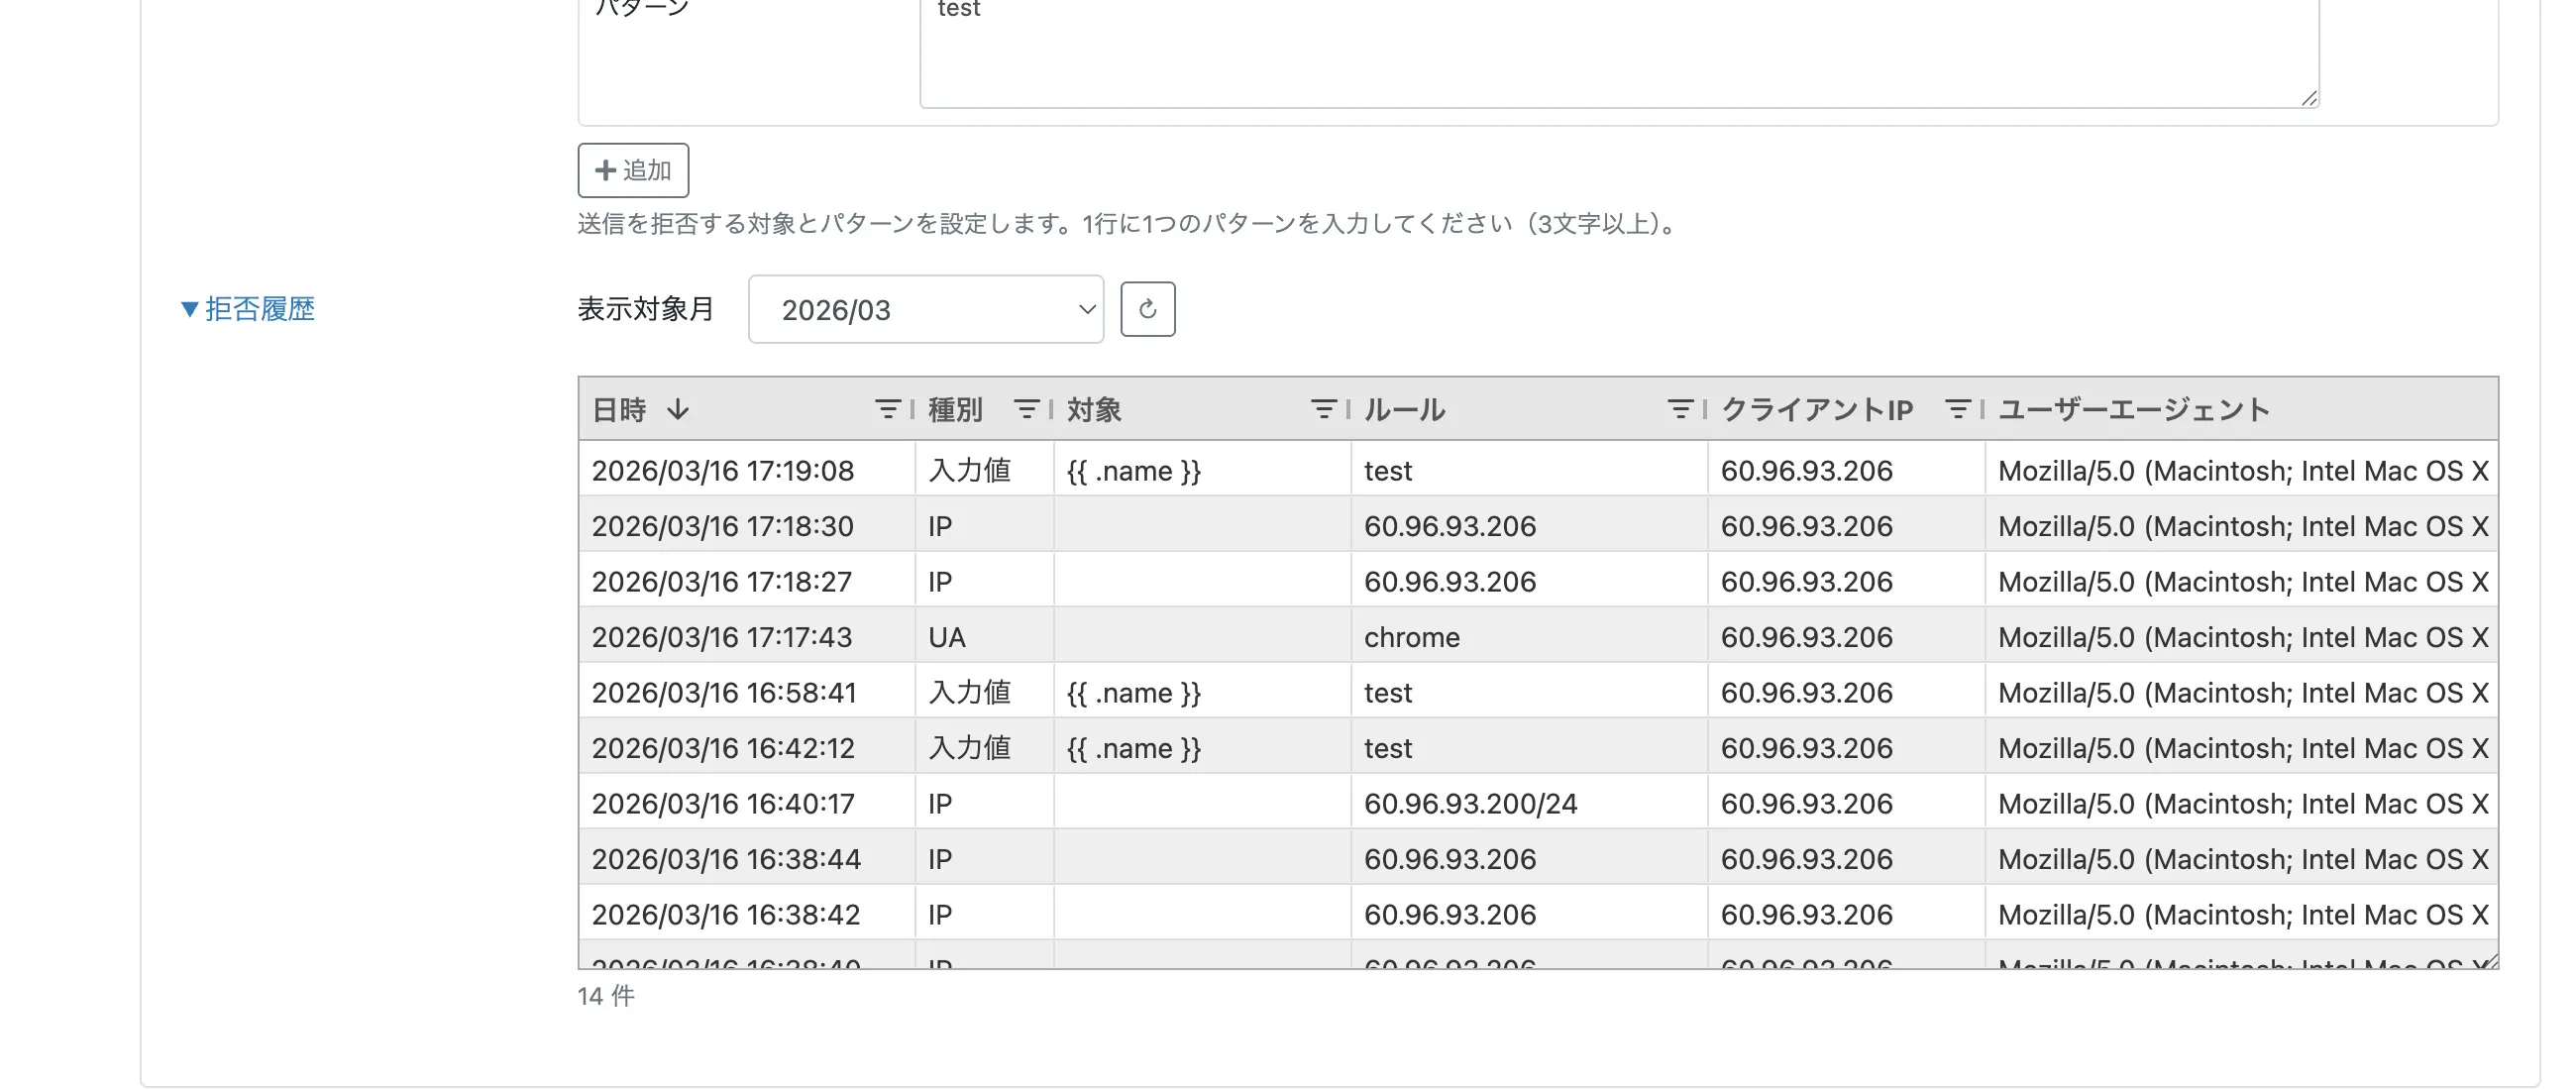Click the 2026/03/16 16:38:44 date cell

click(x=726, y=859)
